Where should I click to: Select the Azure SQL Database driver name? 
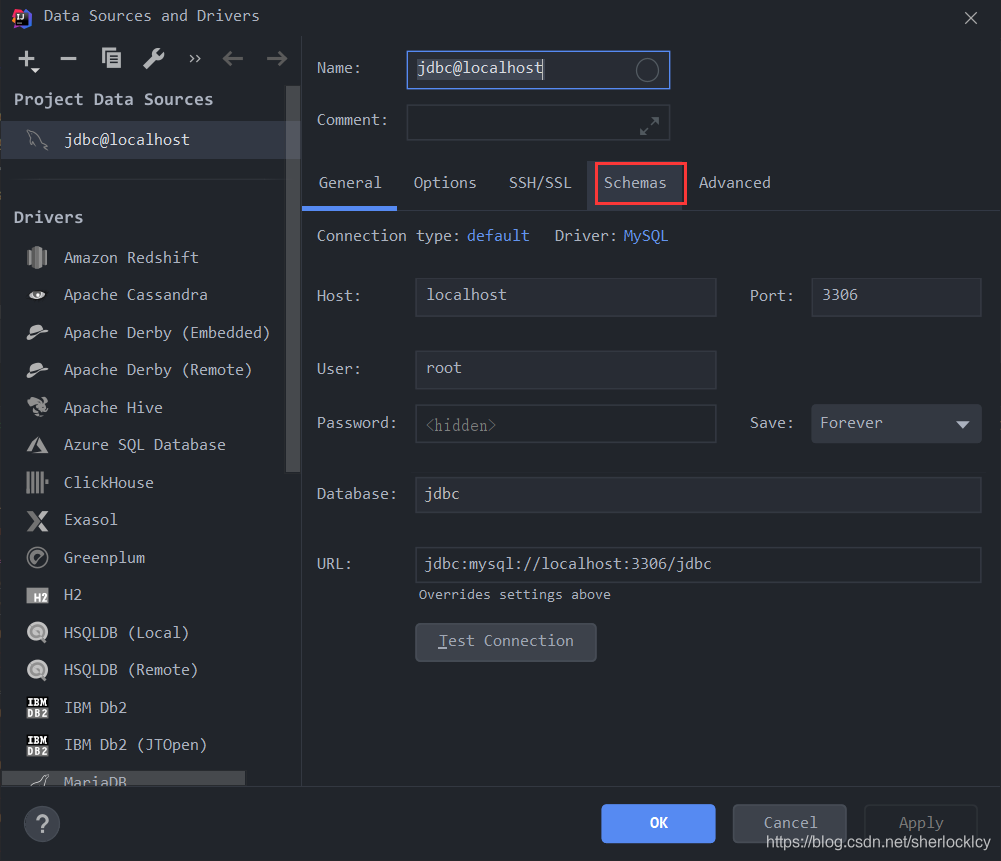pos(144,445)
